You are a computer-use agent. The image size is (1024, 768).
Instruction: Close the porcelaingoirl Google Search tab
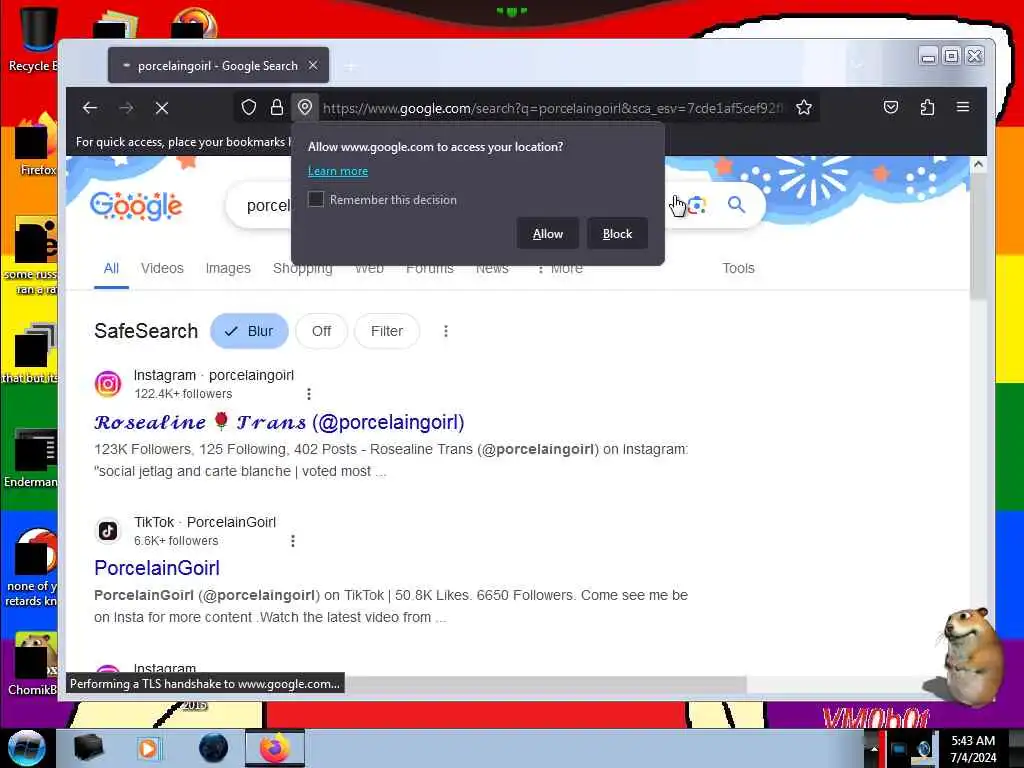tap(313, 65)
